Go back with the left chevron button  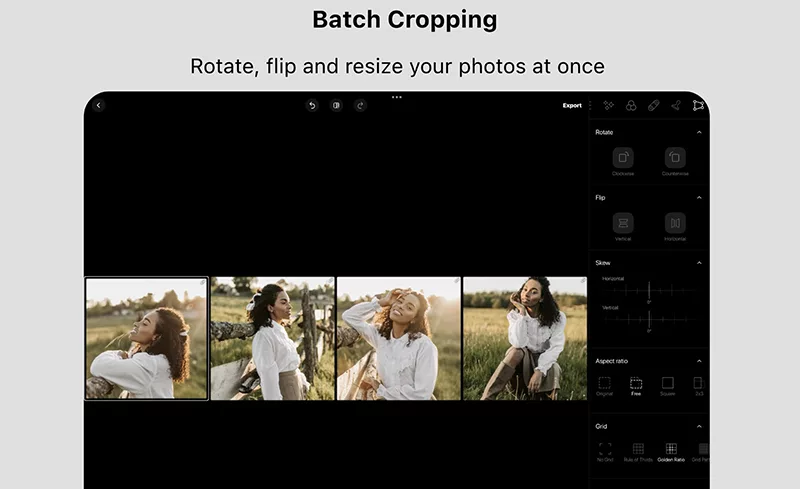click(x=99, y=106)
